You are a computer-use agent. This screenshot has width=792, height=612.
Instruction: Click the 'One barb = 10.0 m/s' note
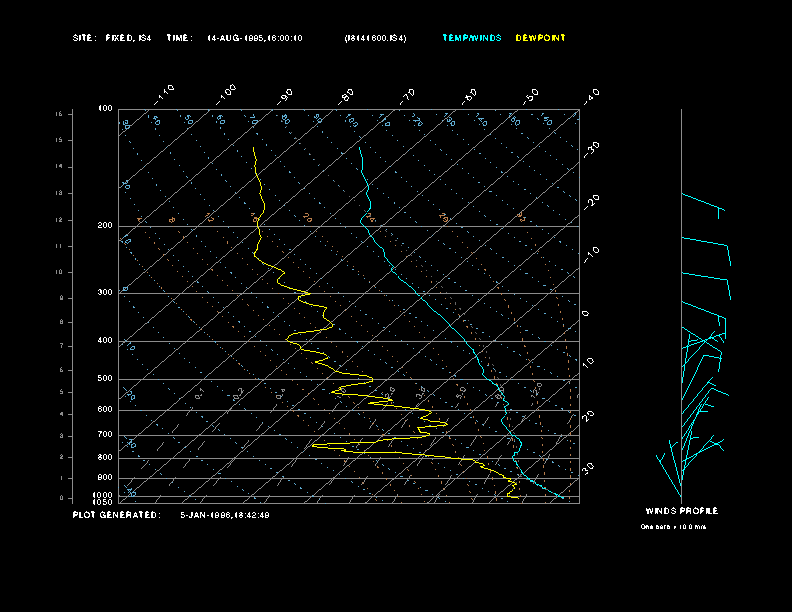click(673, 527)
